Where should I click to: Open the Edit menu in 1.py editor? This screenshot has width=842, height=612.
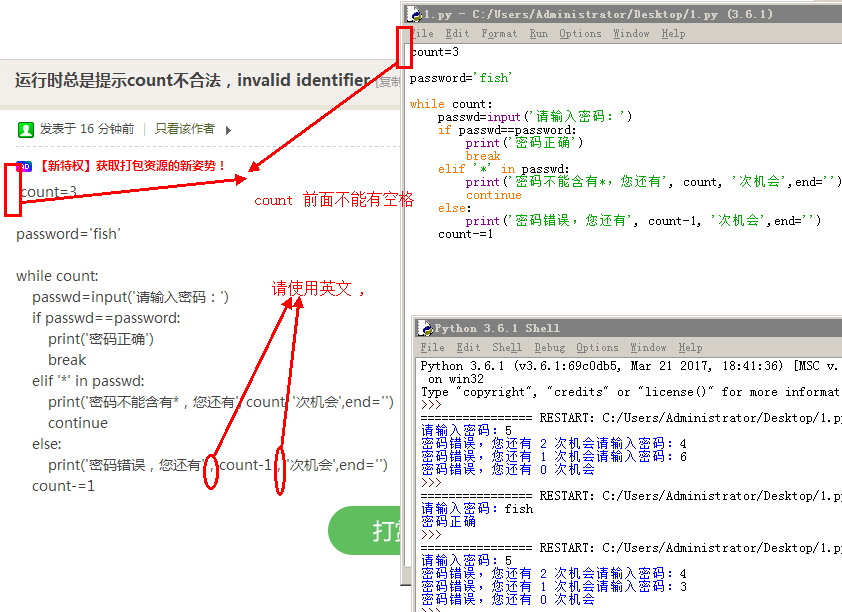click(457, 34)
